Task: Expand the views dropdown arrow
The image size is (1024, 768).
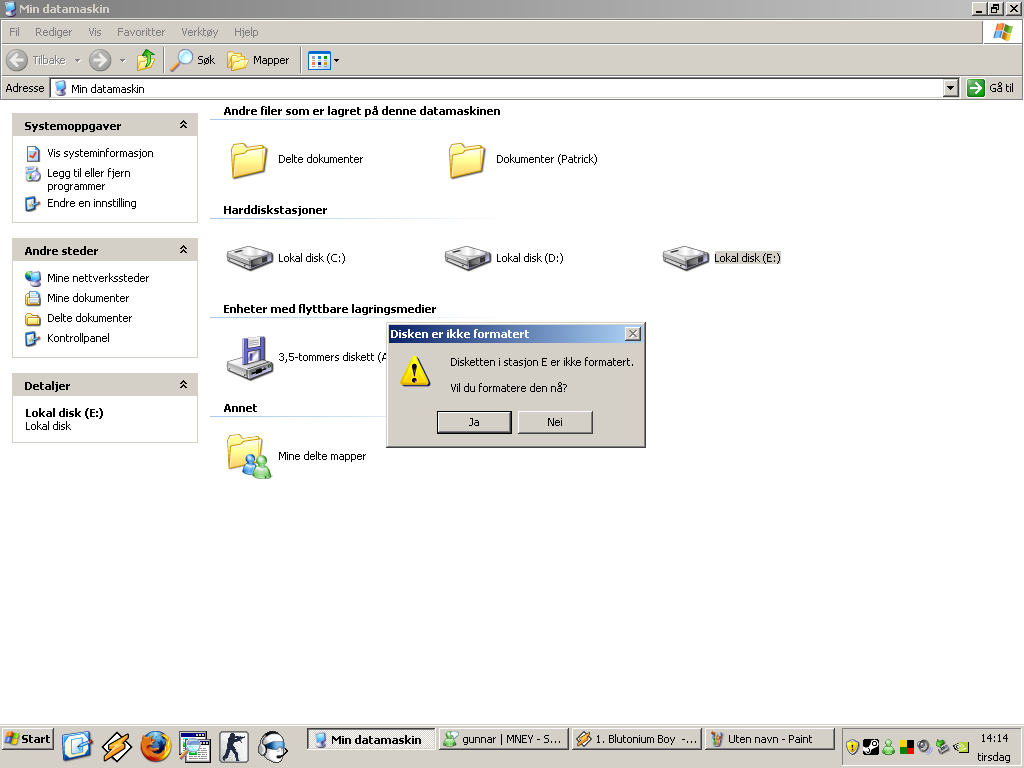Action: (336, 61)
